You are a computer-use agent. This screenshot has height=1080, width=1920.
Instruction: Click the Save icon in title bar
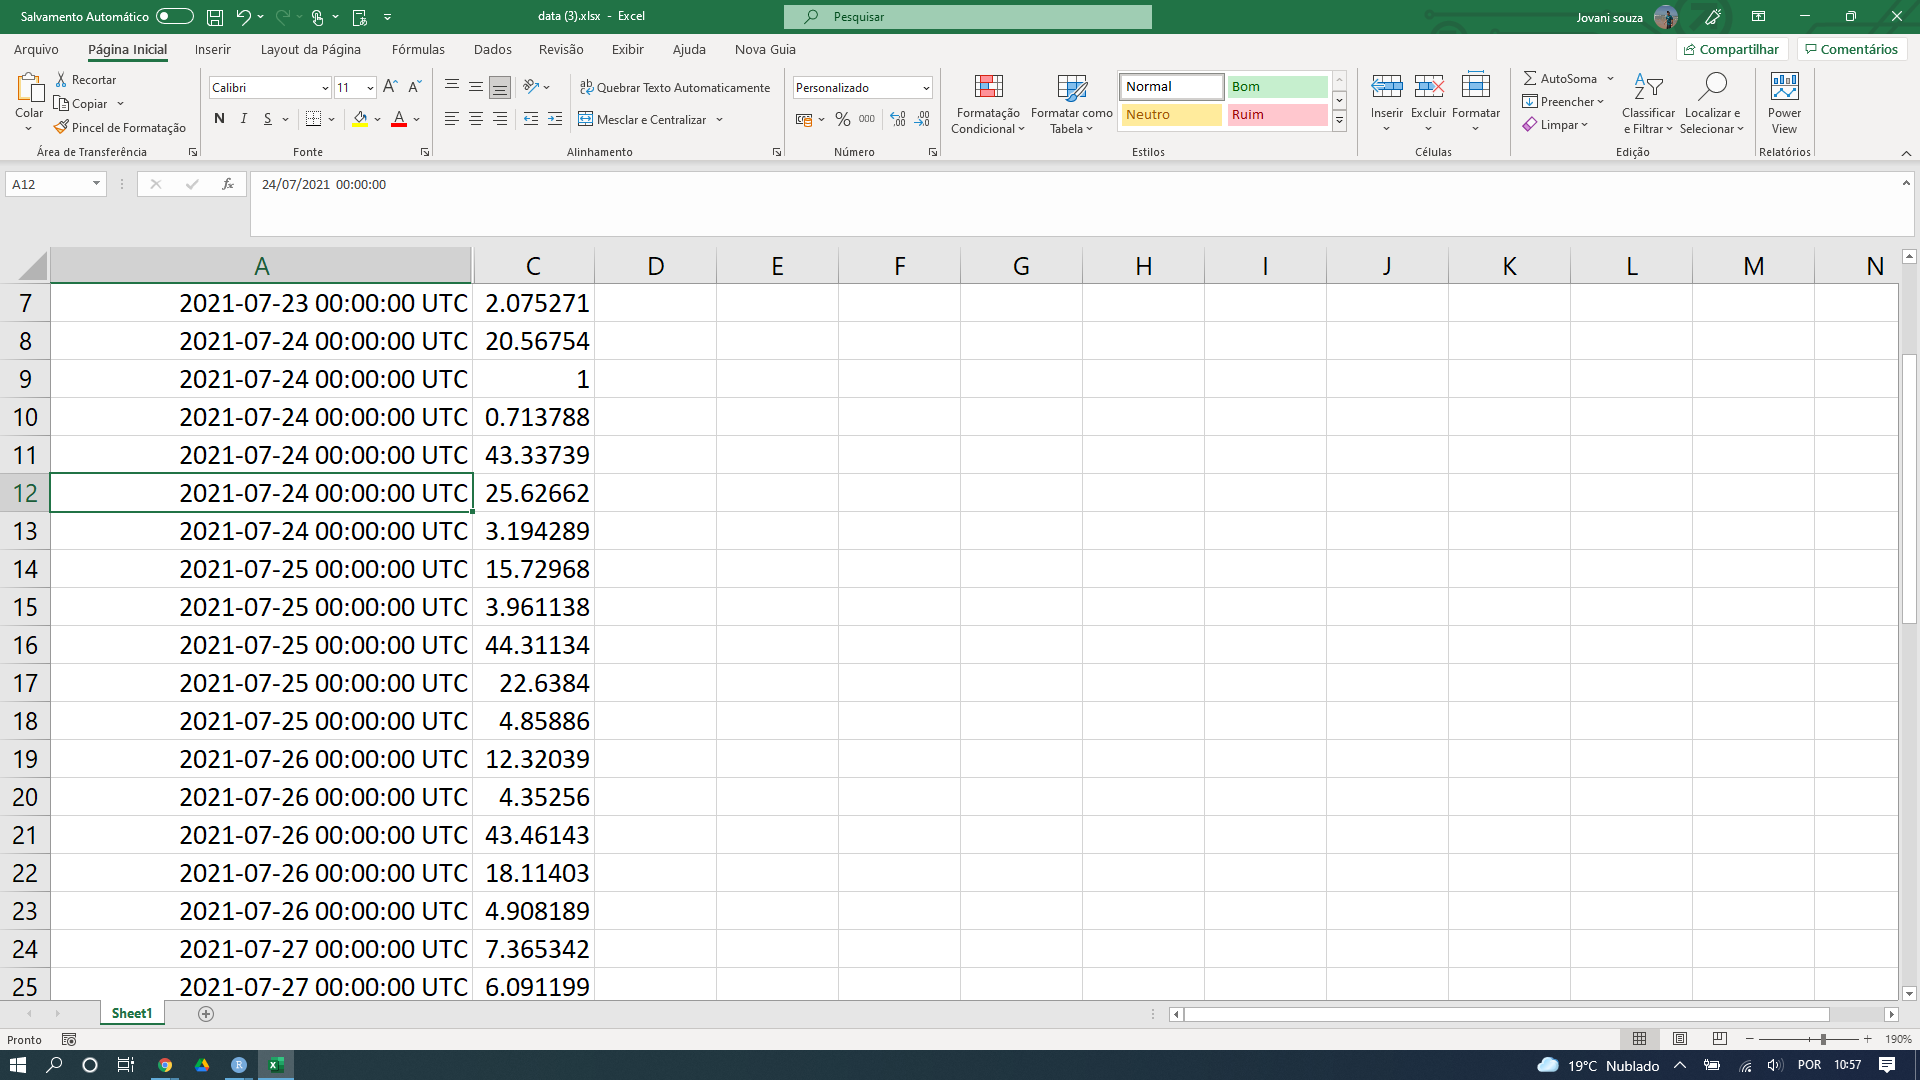[215, 16]
